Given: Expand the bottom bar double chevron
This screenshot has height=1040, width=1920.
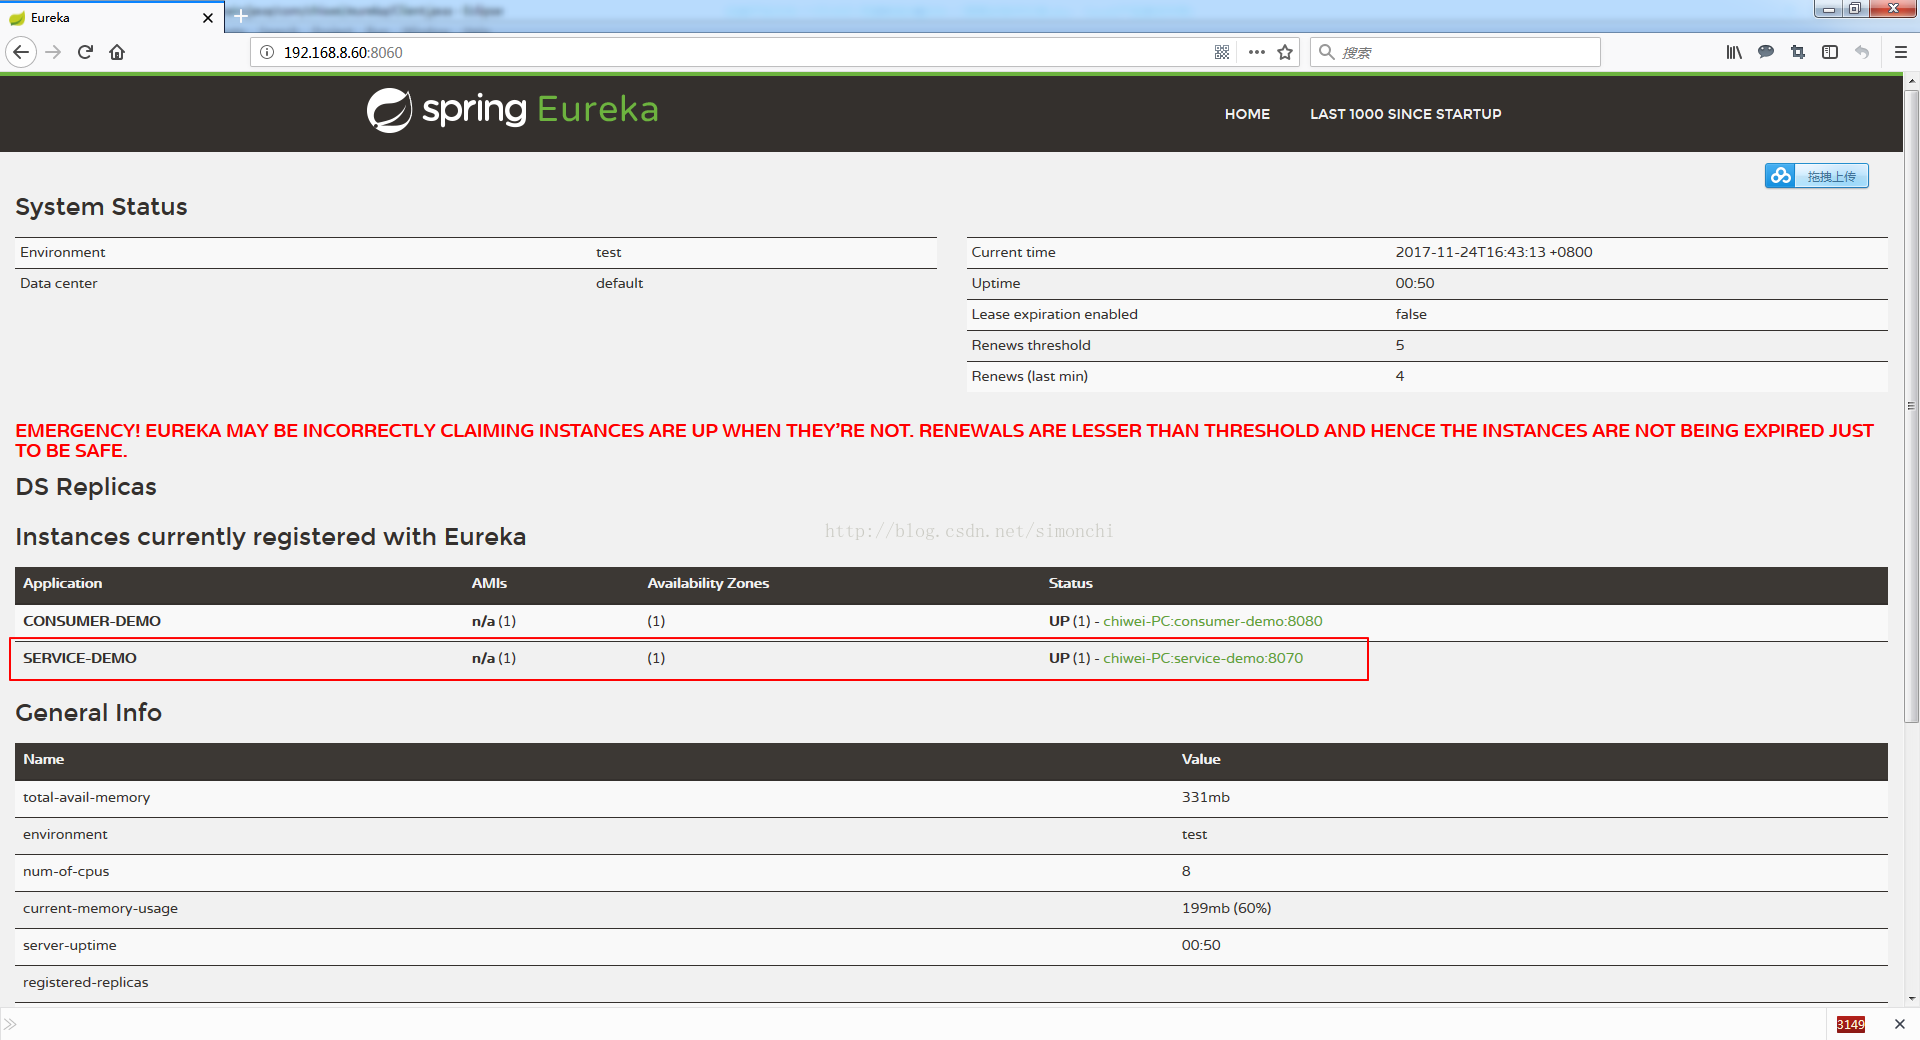Looking at the screenshot, I should 10,1024.
